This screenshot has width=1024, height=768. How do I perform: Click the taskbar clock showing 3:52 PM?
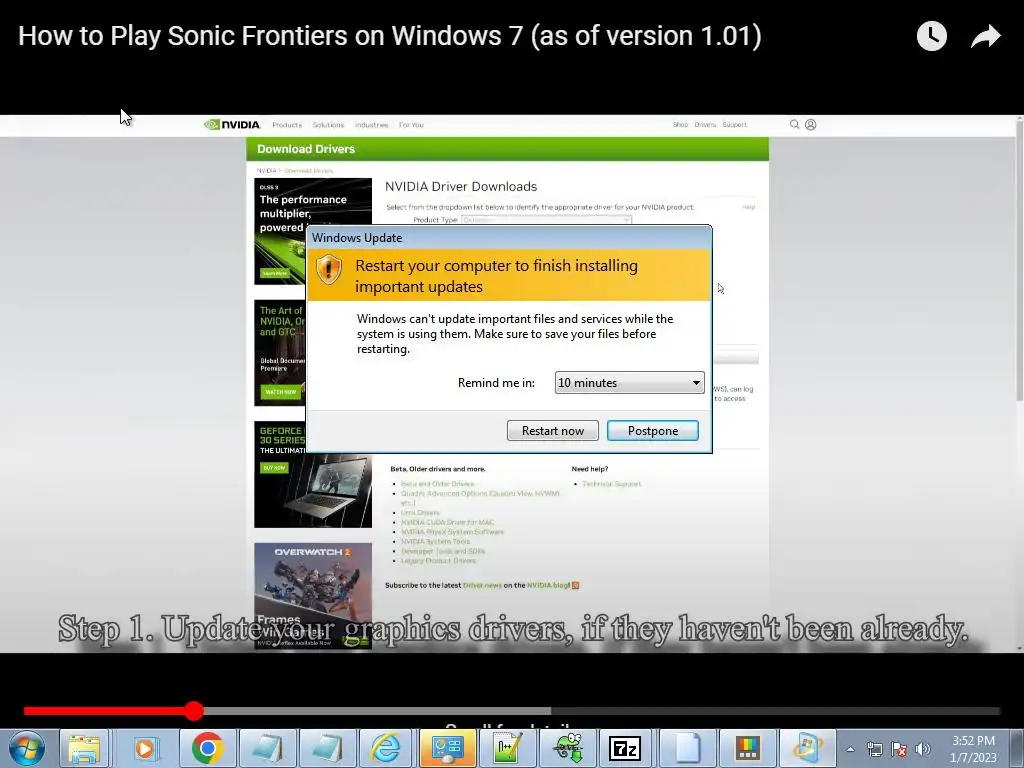point(973,749)
